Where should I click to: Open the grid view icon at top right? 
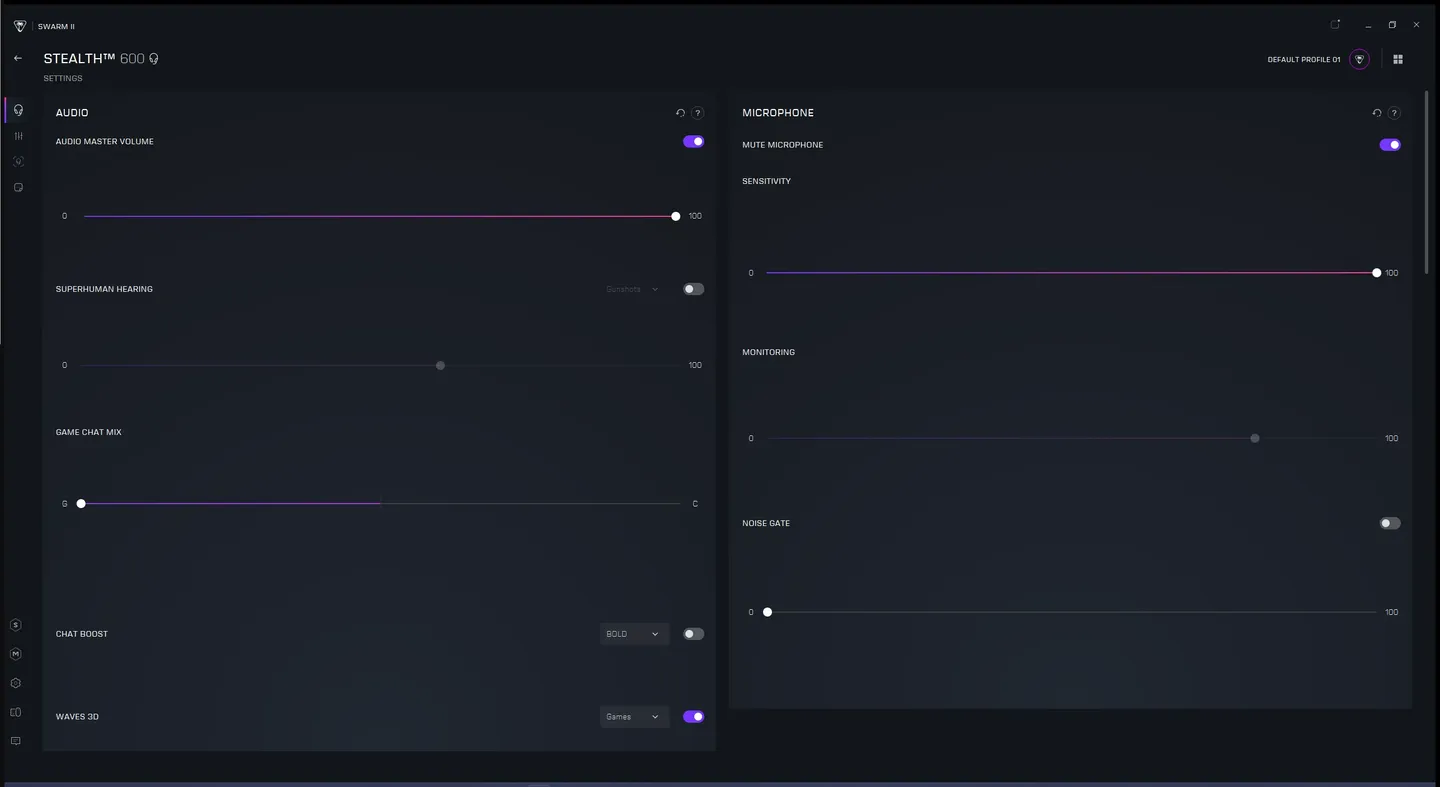pyautogui.click(x=1398, y=59)
